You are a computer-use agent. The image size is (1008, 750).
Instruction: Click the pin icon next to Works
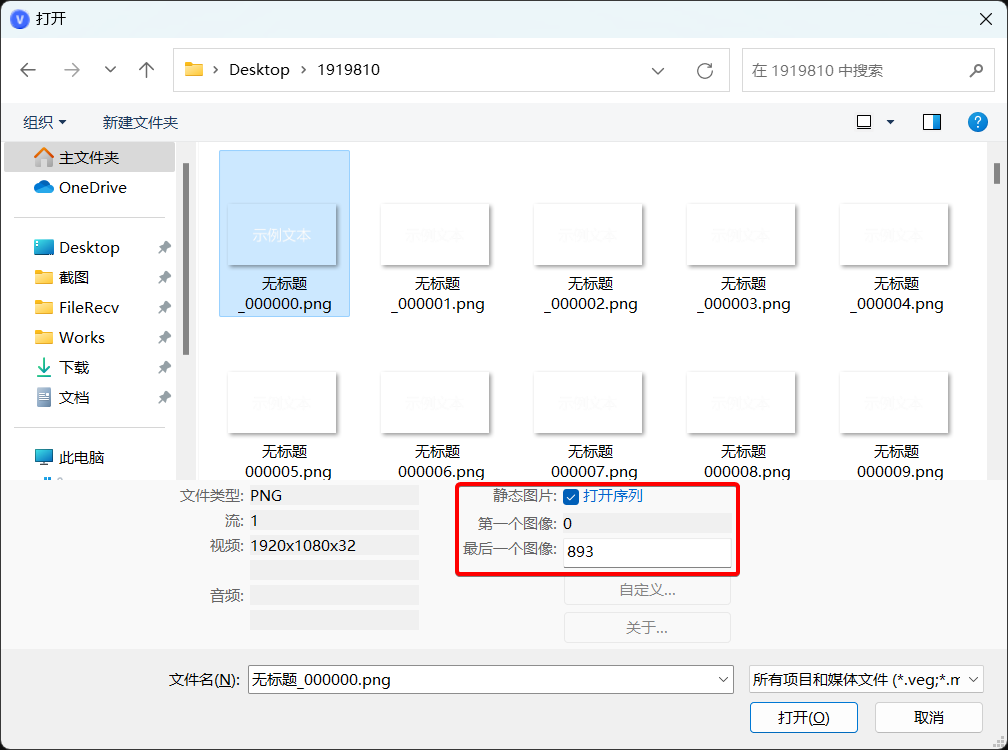(165, 337)
